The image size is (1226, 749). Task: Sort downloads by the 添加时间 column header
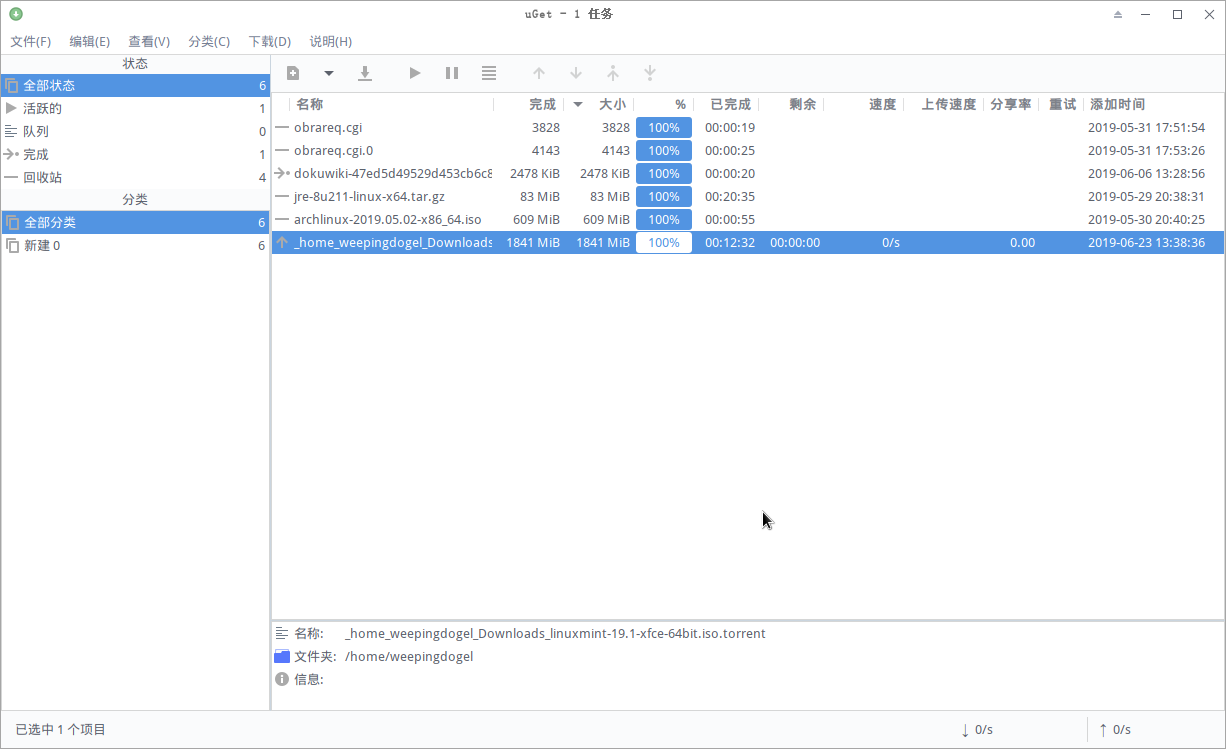[x=1119, y=104]
